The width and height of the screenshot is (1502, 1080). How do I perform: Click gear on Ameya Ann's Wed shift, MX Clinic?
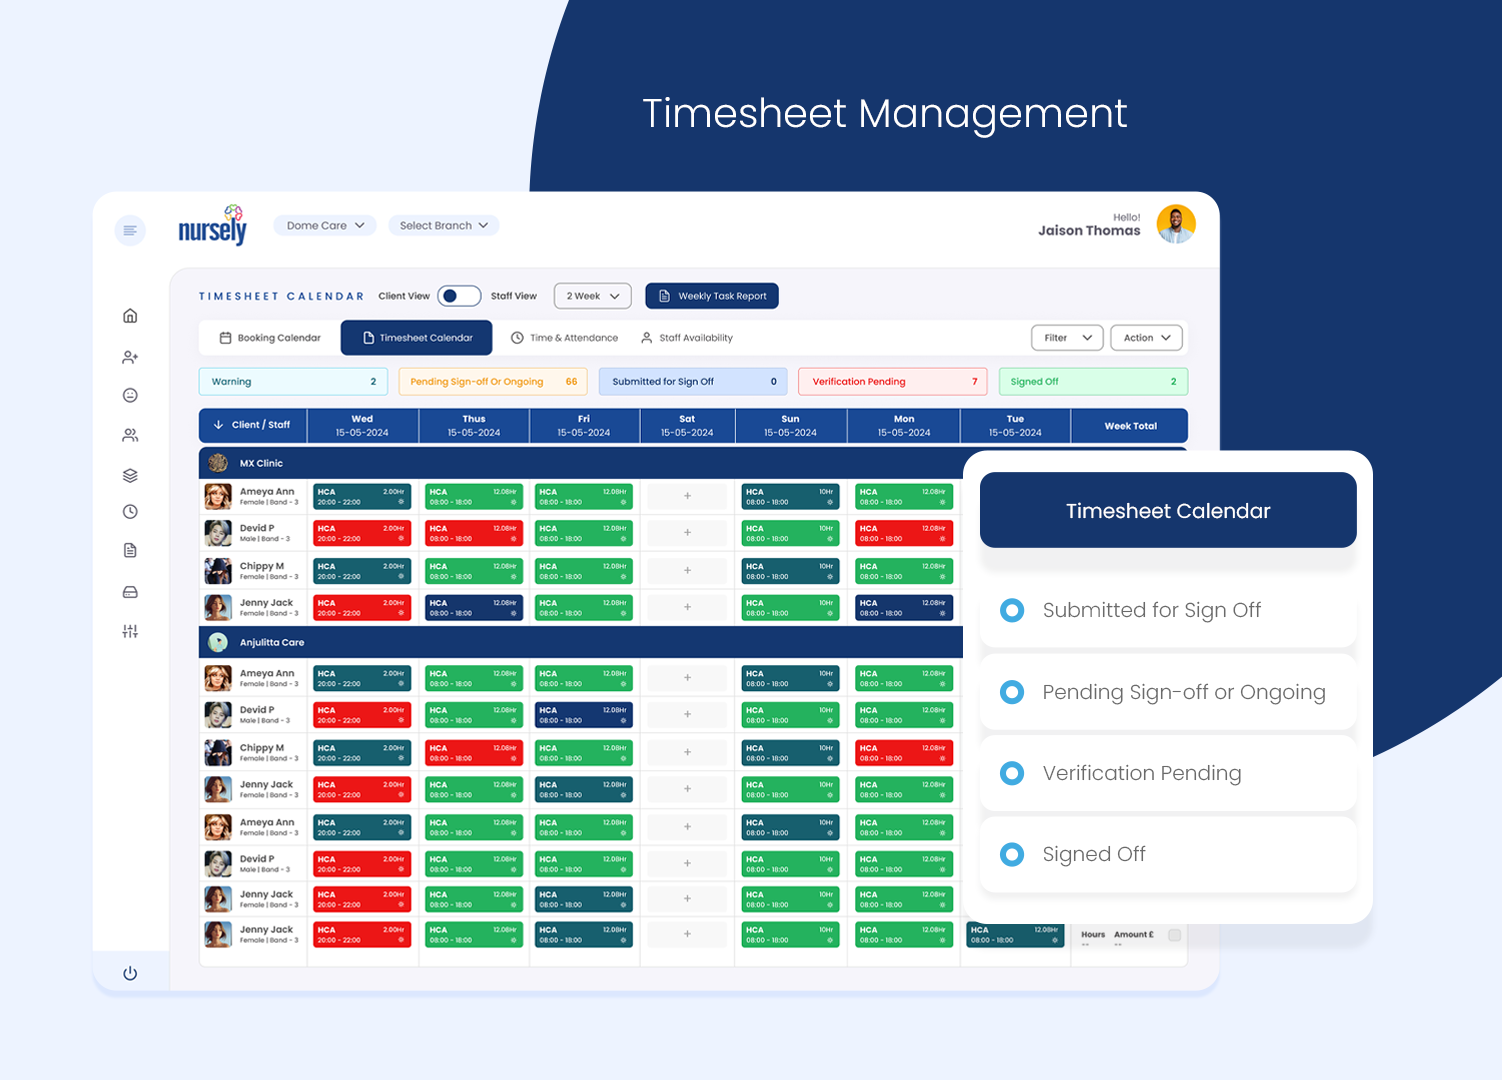[x=401, y=502]
